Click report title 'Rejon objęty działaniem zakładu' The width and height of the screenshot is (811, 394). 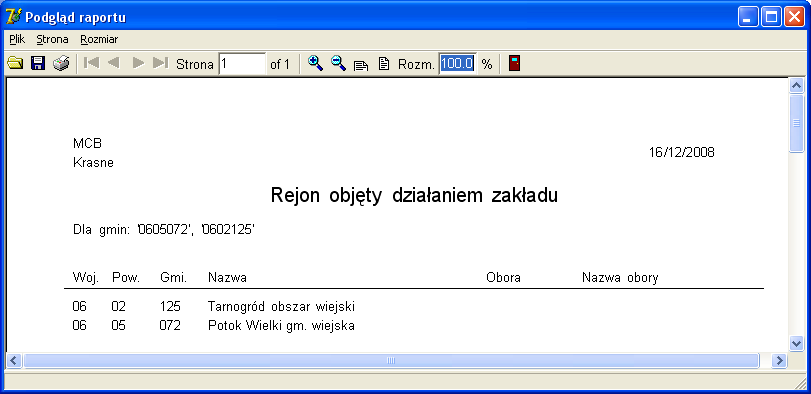coord(414,195)
